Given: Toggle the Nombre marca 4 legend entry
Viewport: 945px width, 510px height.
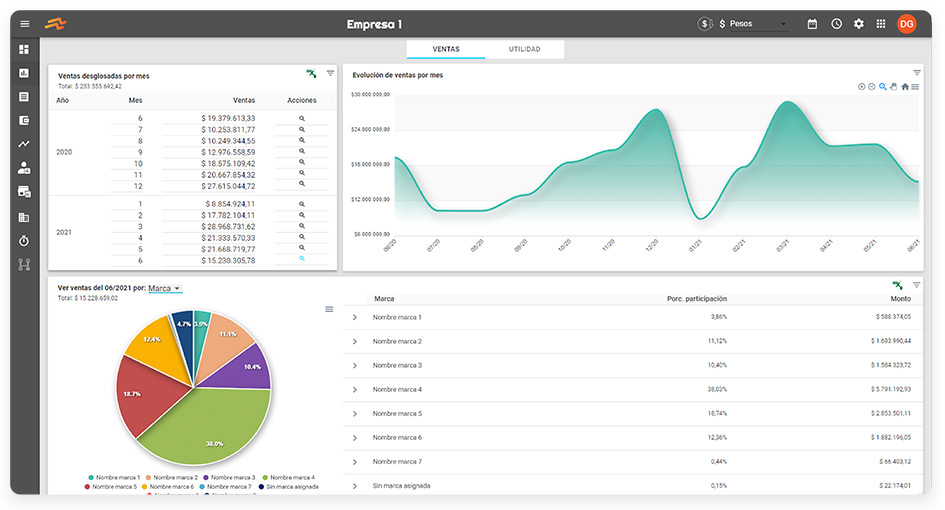Looking at the screenshot, I should pyautogui.click(x=289, y=477).
